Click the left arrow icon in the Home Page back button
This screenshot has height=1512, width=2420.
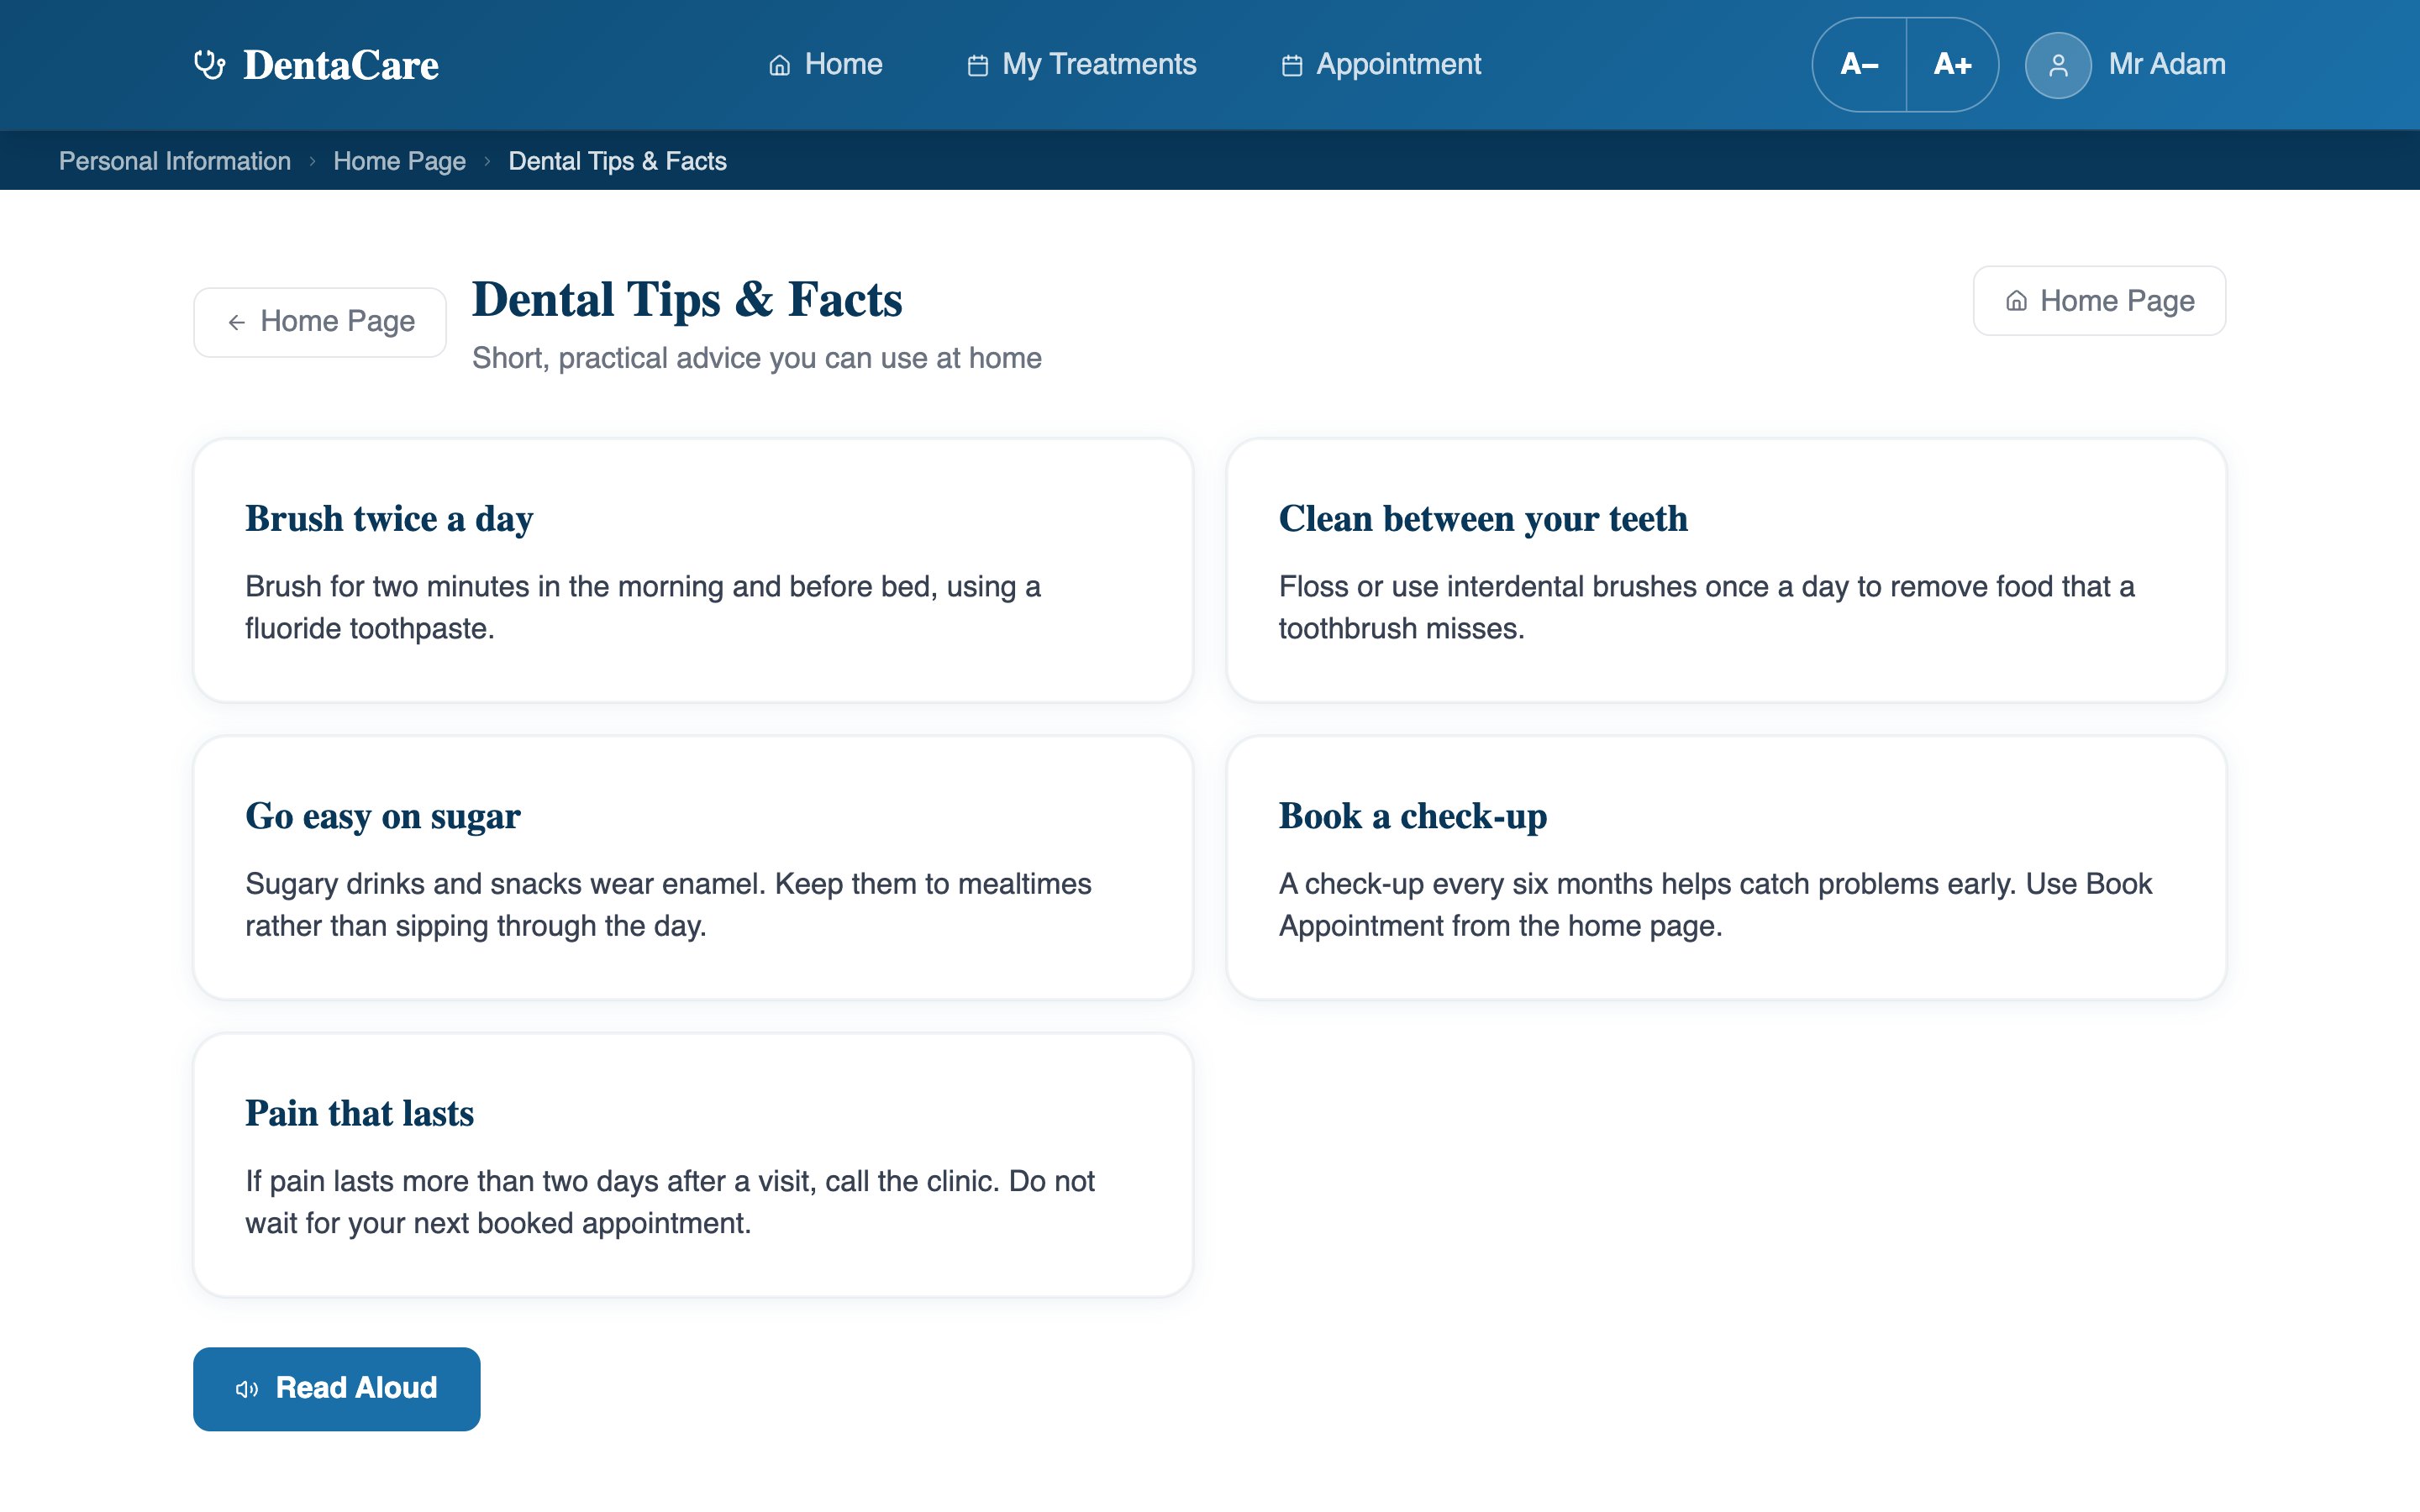pos(237,322)
